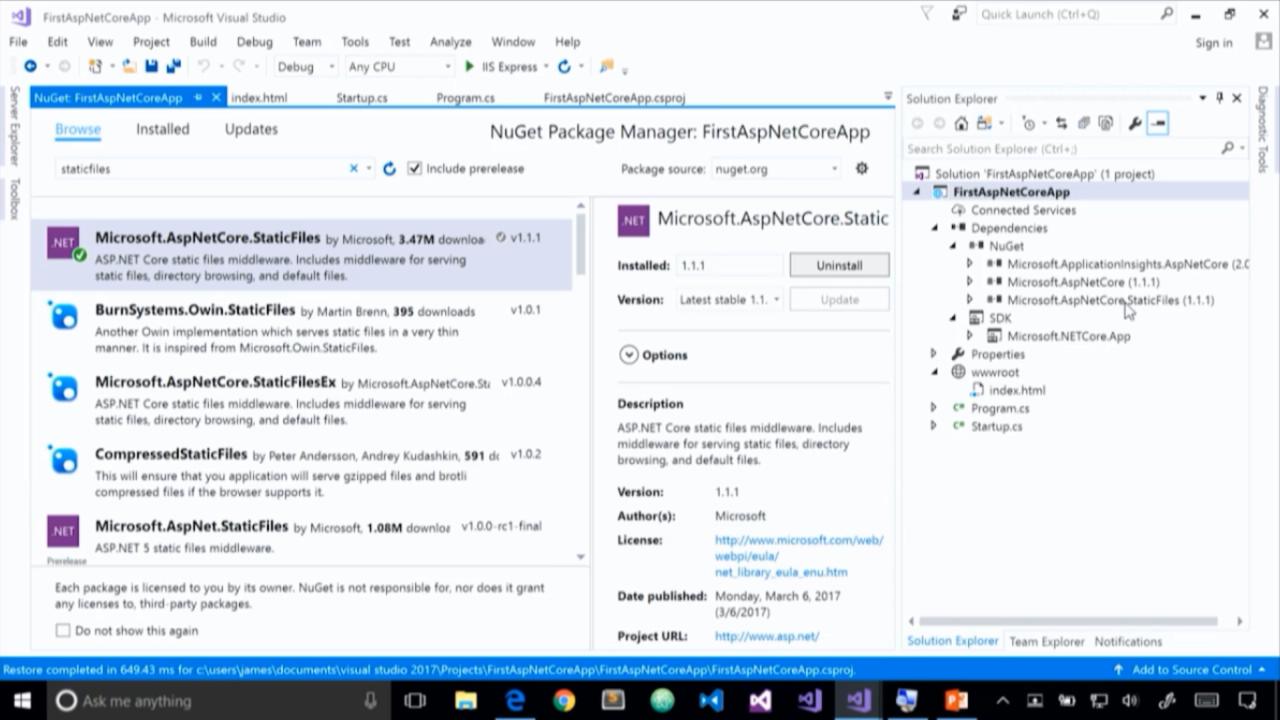Switch to the Installed packages tab
This screenshot has height=720, width=1280.
(x=163, y=129)
